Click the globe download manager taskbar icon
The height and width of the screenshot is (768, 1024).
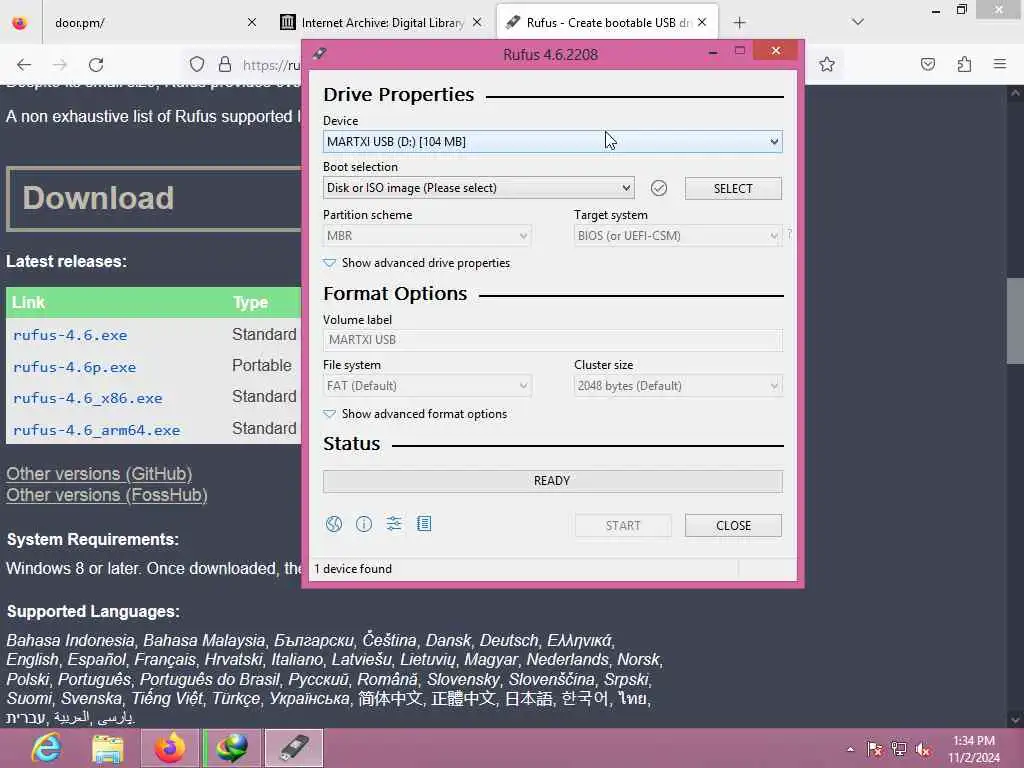tap(232, 748)
